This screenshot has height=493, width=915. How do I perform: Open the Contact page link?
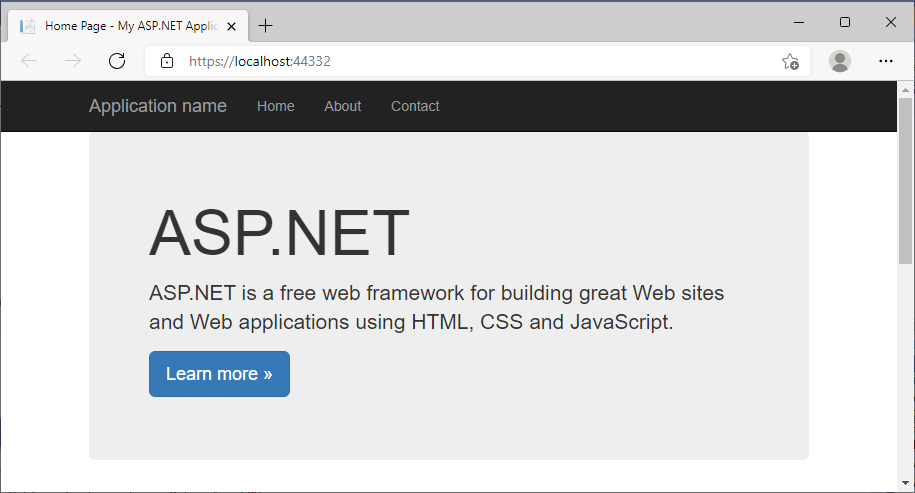(415, 106)
